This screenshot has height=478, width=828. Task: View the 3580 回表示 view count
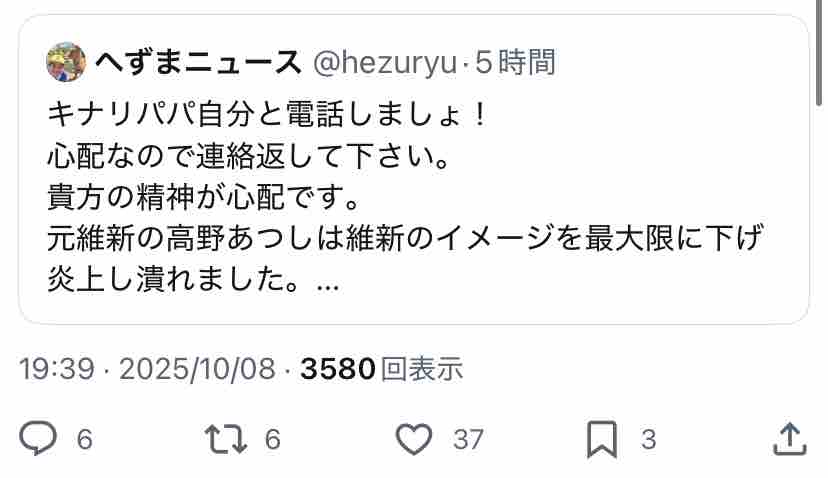[x=382, y=369]
